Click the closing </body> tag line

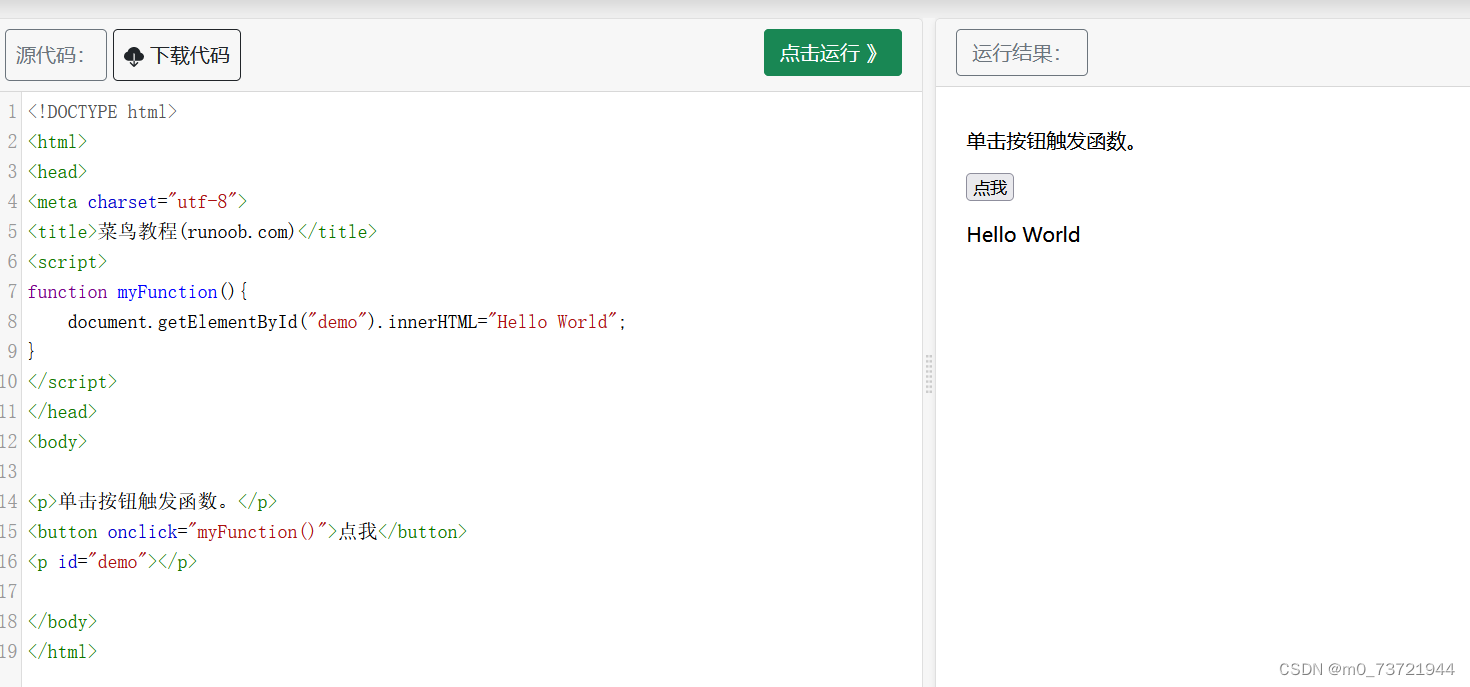tap(62, 622)
